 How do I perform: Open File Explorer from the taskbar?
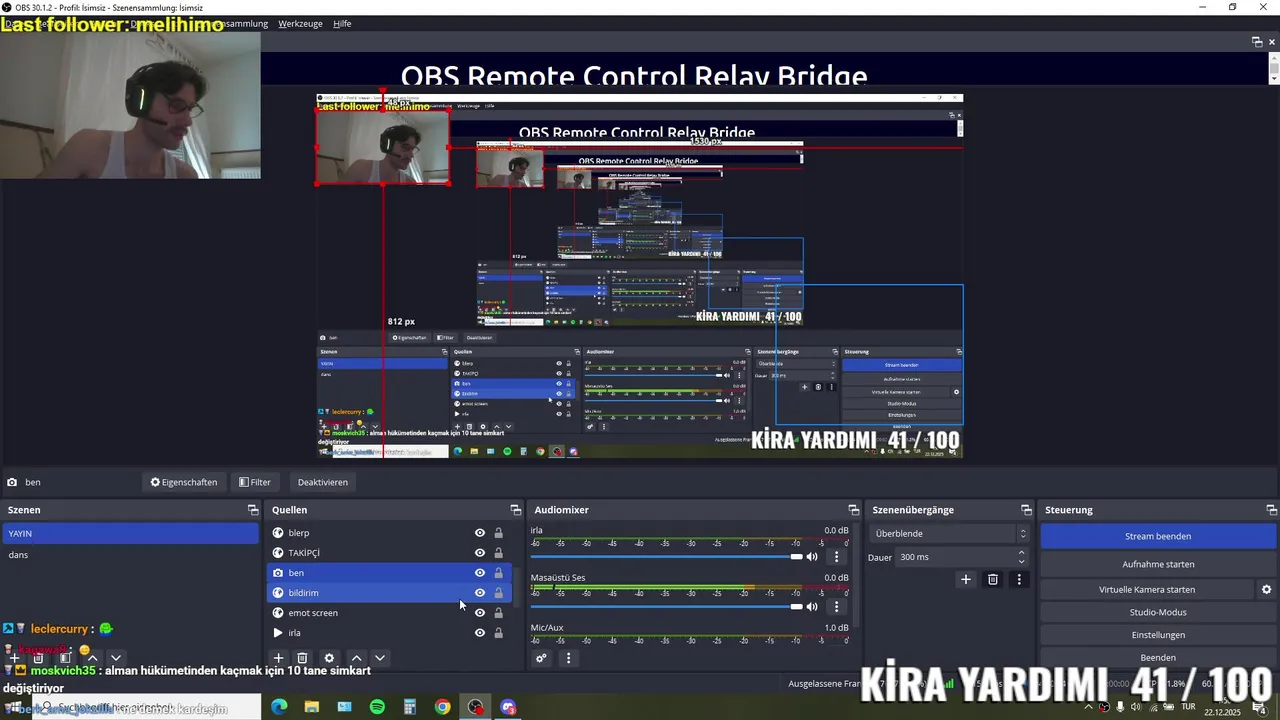[x=312, y=707]
